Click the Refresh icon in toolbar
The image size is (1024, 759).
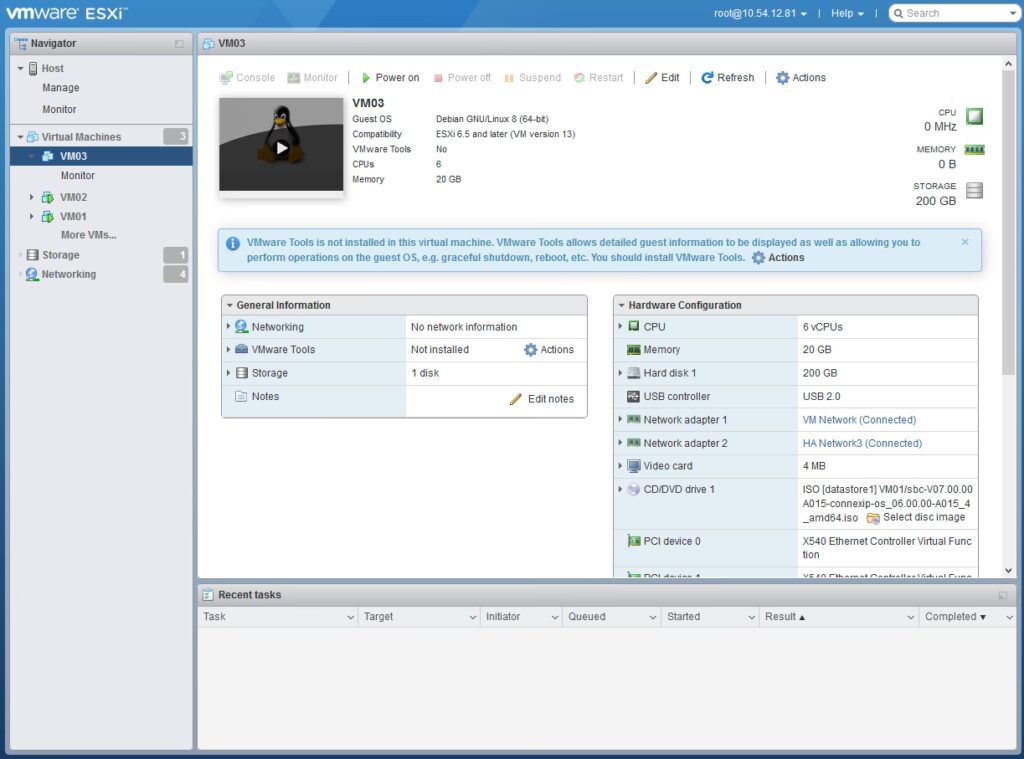tap(707, 78)
